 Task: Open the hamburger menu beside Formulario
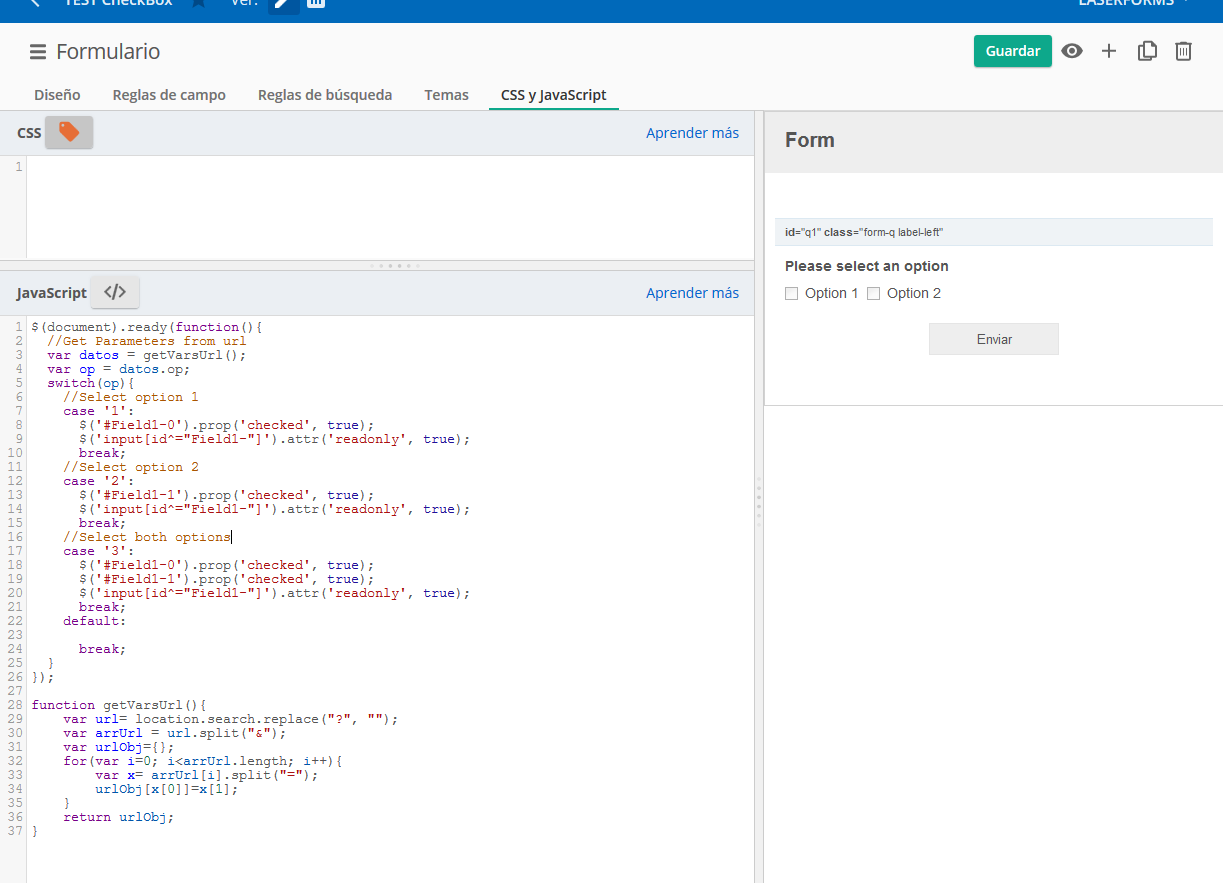38,52
